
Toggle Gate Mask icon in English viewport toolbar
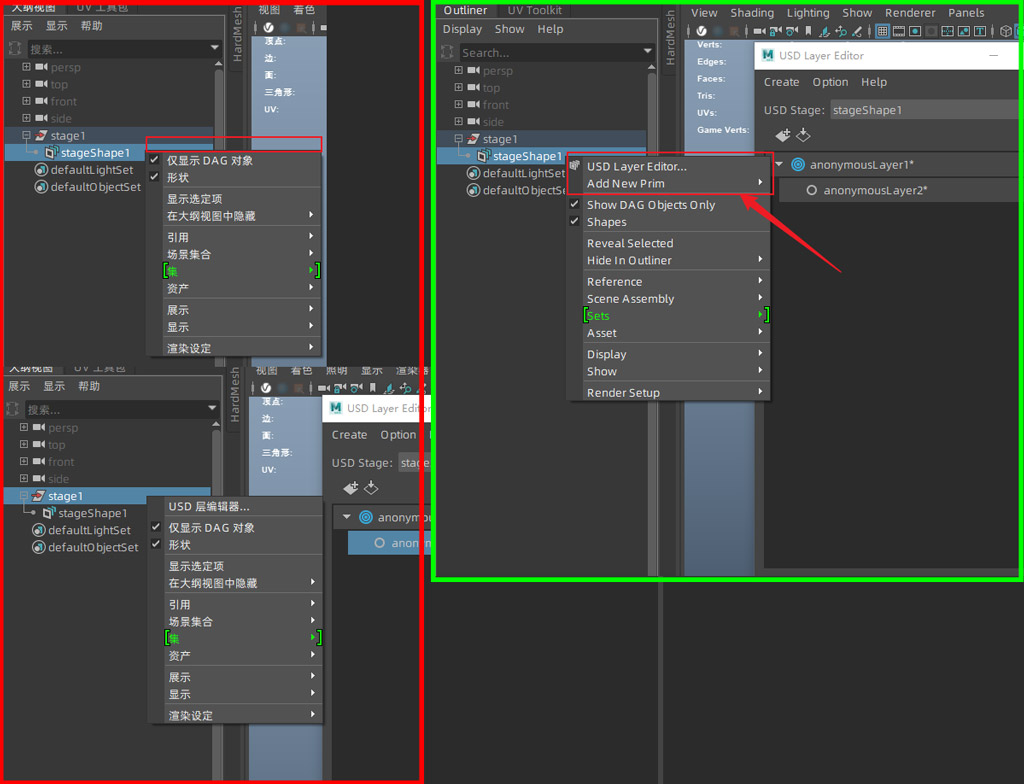[931, 31]
